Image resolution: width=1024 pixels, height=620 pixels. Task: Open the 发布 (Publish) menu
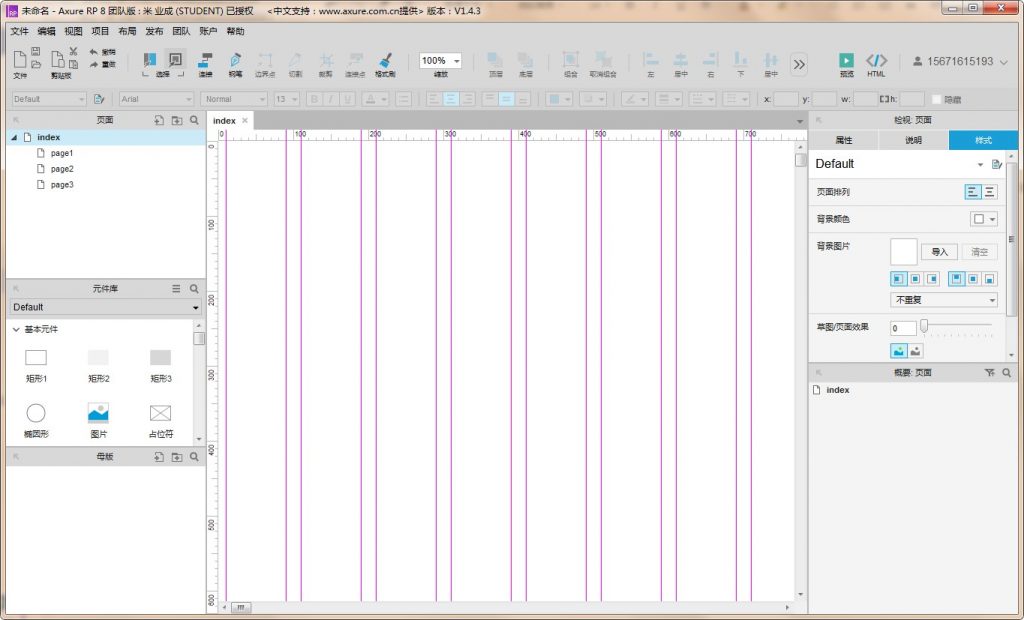[154, 31]
